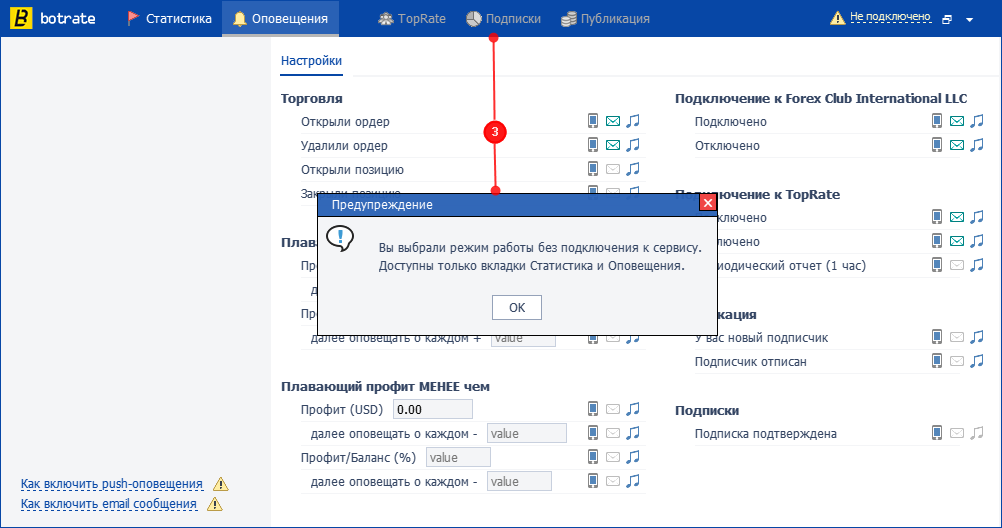This screenshot has height=528, width=1002.
Task: Toggle sound icon for Открыли позицию
Action: coord(633,169)
